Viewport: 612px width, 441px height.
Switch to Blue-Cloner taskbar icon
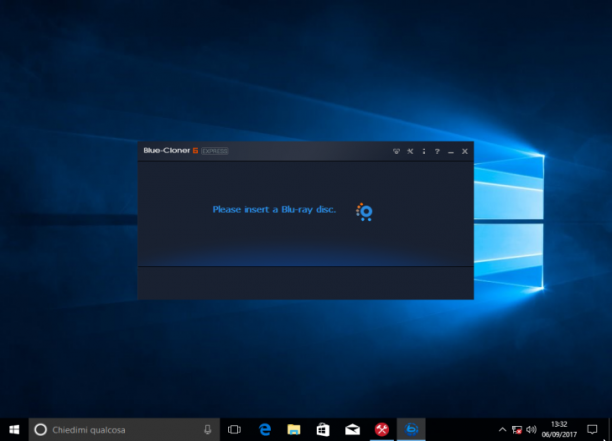(411, 430)
